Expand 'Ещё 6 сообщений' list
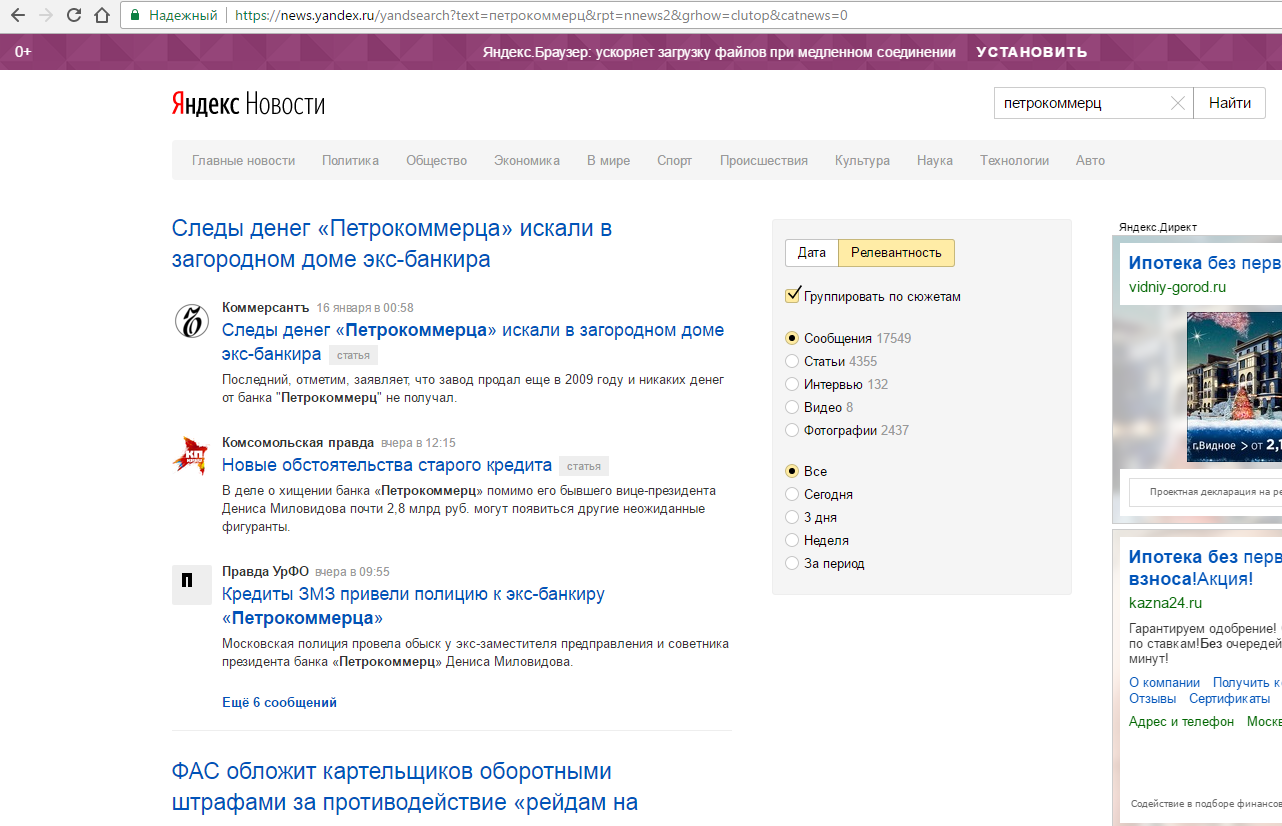 point(279,702)
